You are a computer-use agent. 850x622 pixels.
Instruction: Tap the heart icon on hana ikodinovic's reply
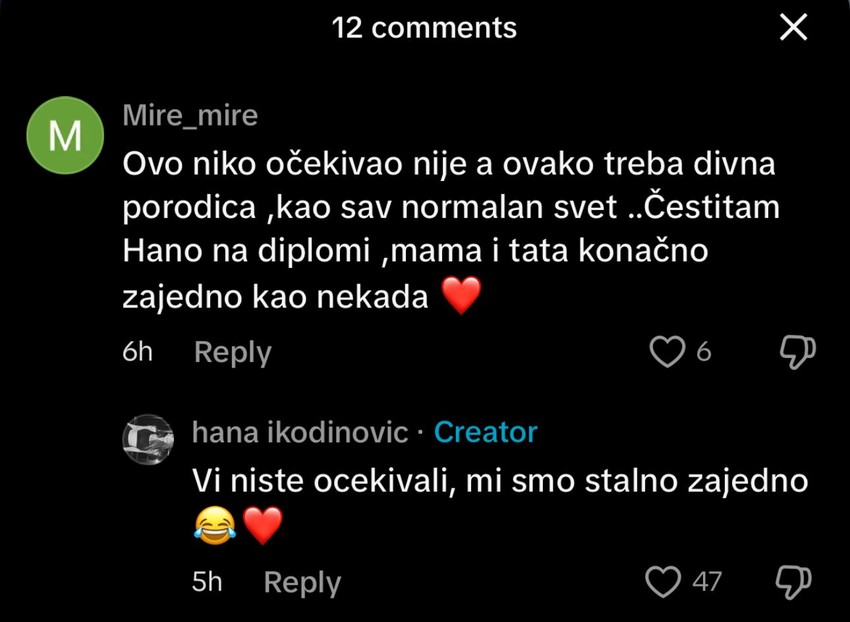point(663,581)
